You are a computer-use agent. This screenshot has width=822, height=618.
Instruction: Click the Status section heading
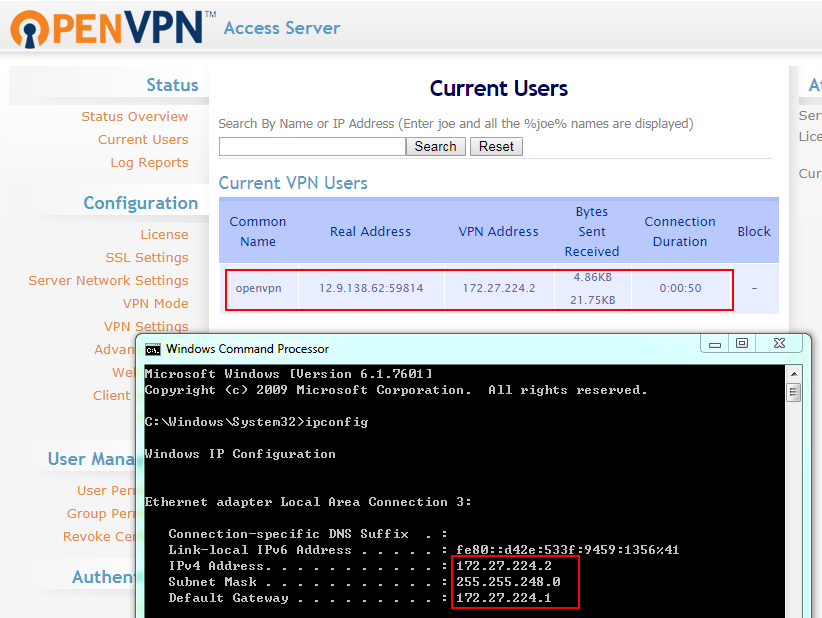(x=172, y=85)
